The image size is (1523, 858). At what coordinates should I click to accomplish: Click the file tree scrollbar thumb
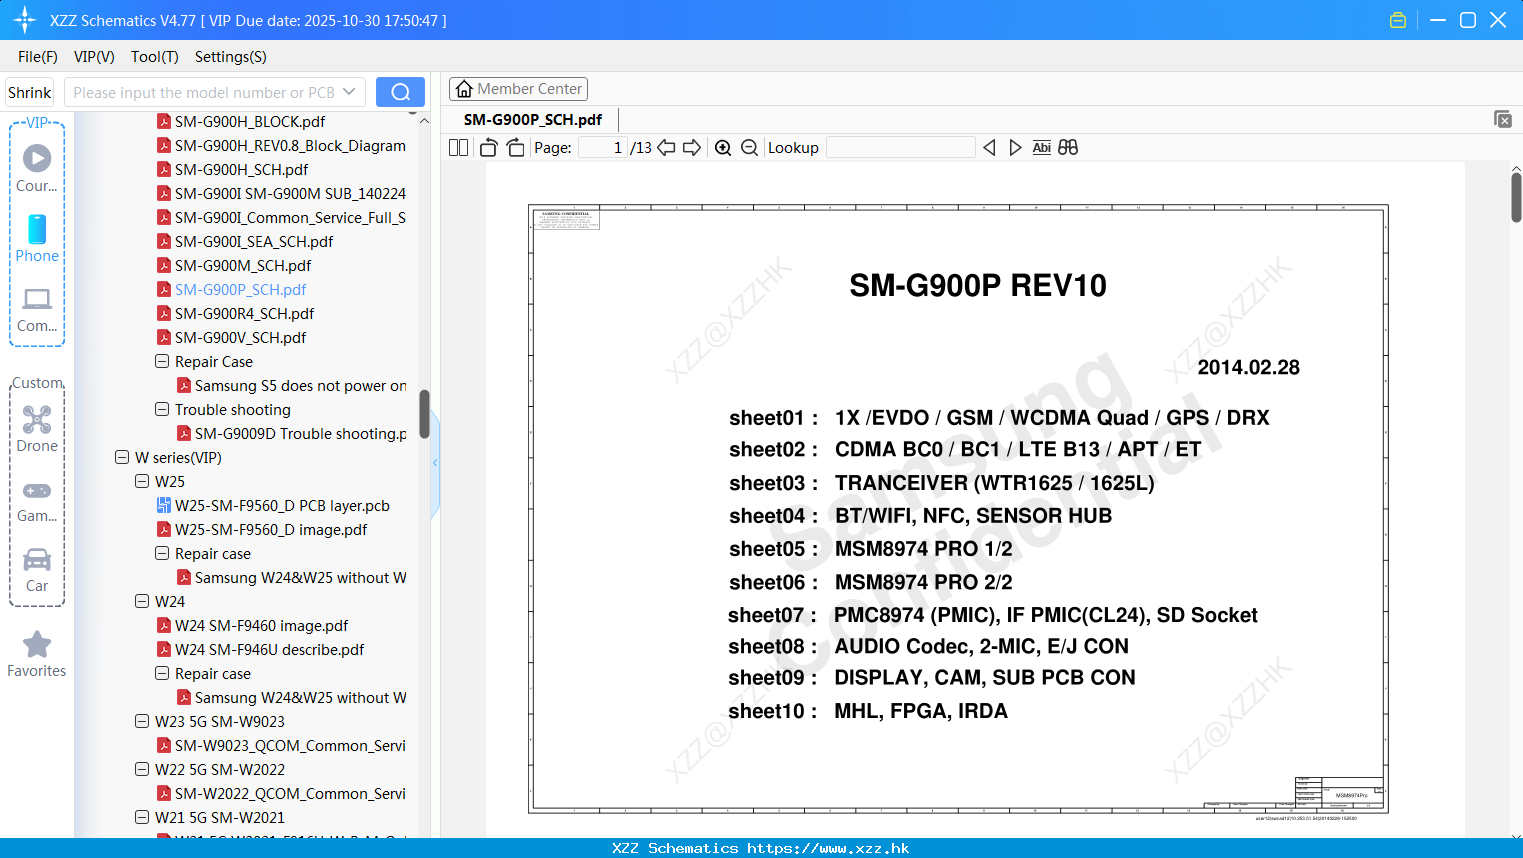(424, 414)
